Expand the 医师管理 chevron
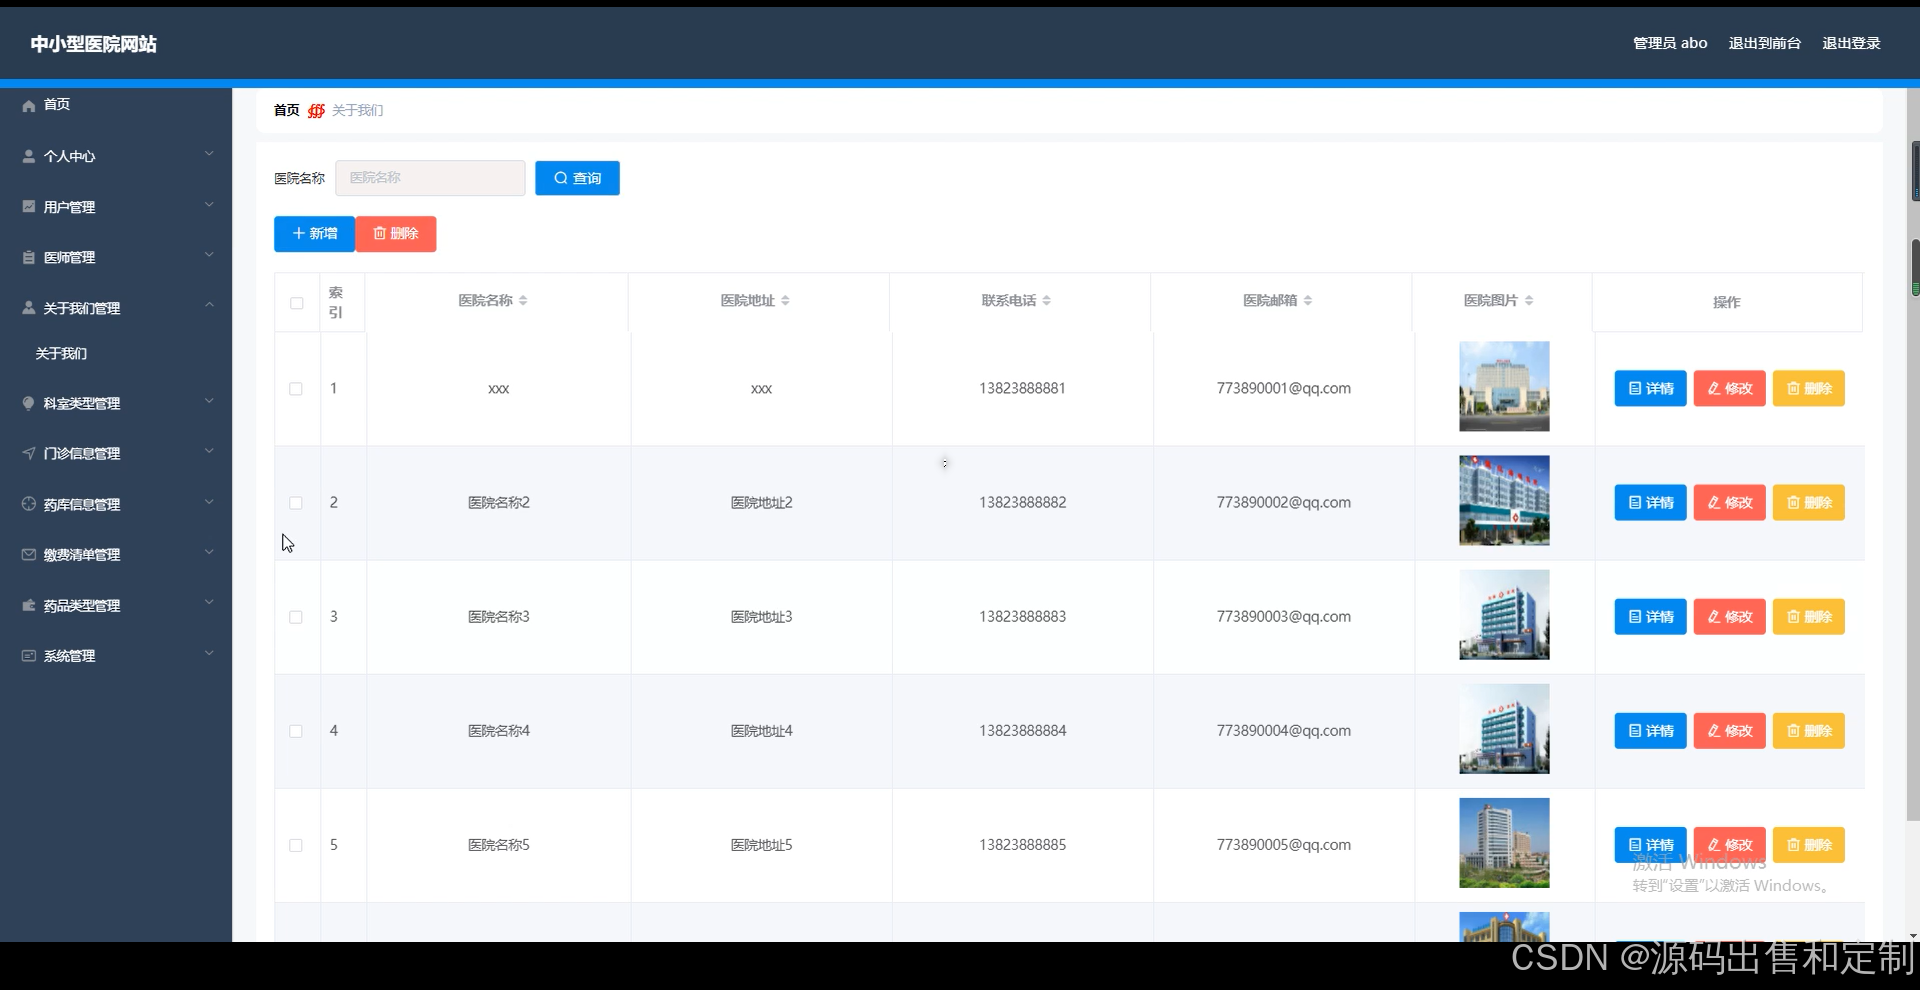Screen dimensions: 1920x990 [209, 255]
